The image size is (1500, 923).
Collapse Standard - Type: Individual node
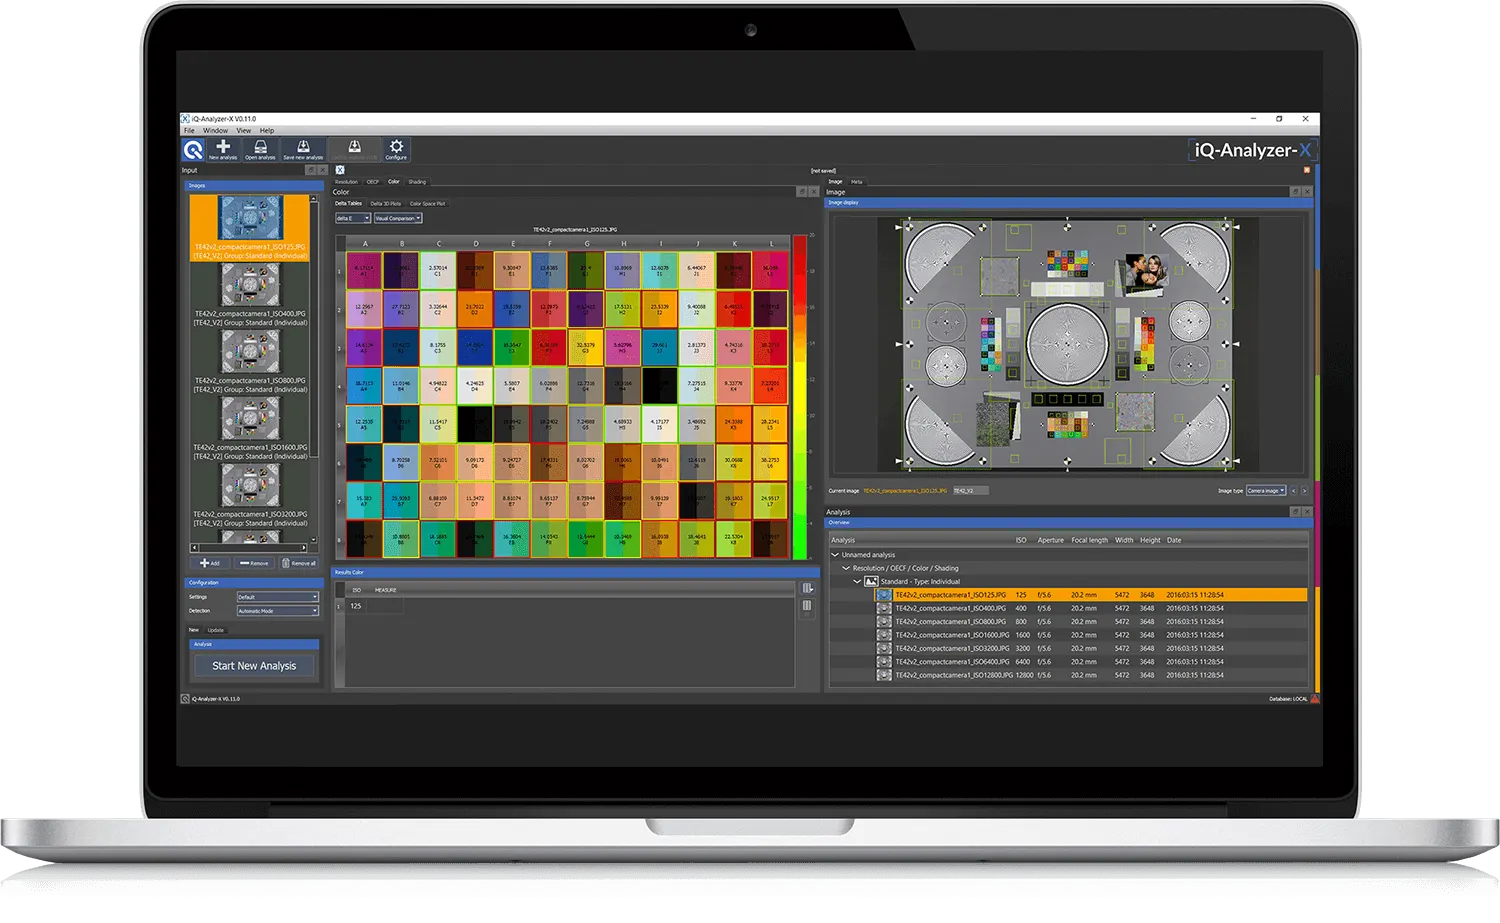click(857, 581)
